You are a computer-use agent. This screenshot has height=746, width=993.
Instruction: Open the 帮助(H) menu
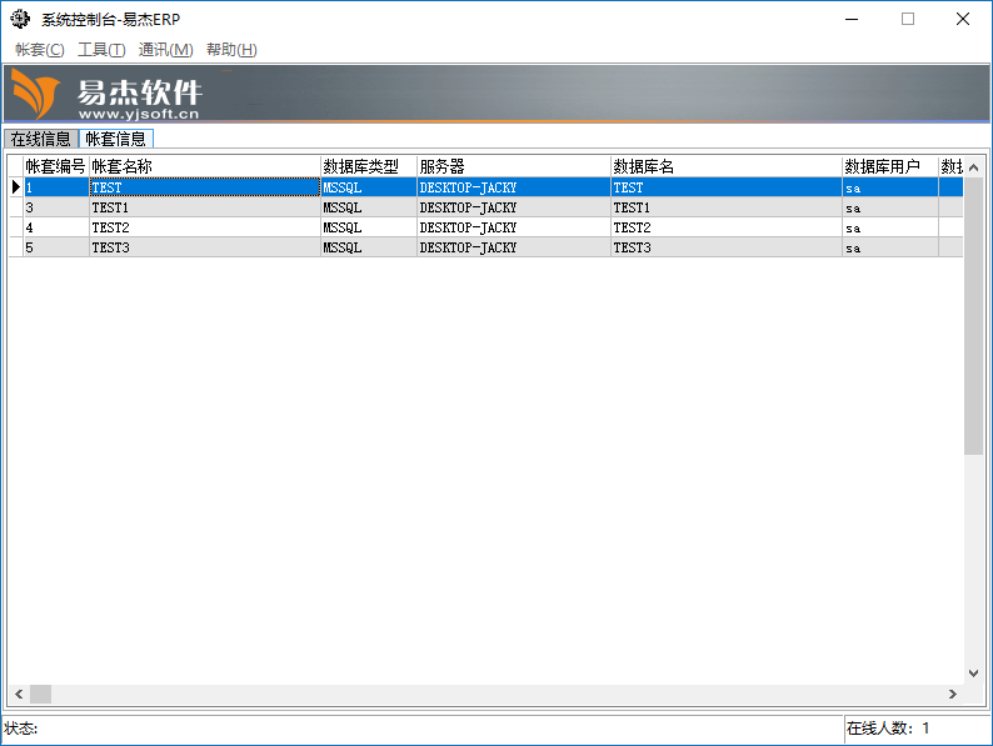pos(231,50)
